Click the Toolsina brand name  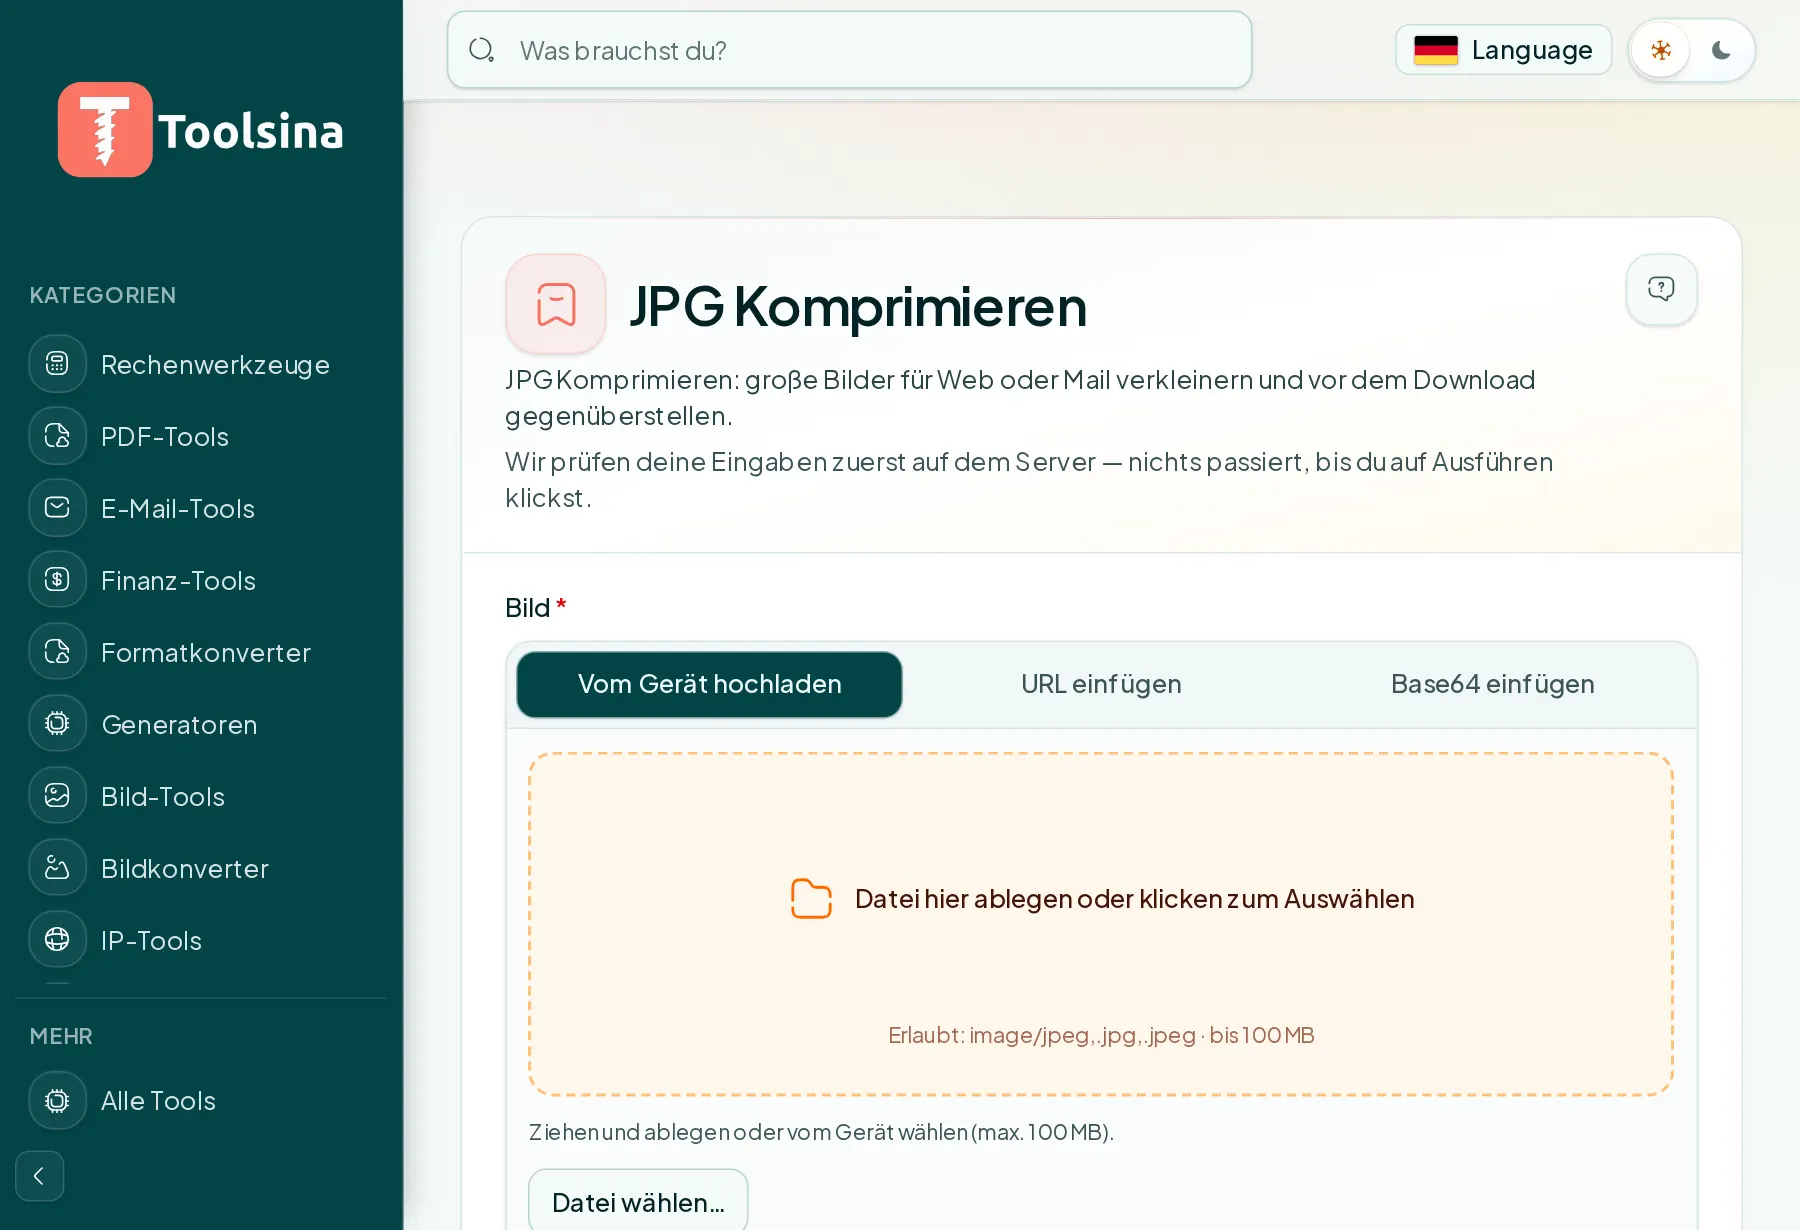(251, 131)
